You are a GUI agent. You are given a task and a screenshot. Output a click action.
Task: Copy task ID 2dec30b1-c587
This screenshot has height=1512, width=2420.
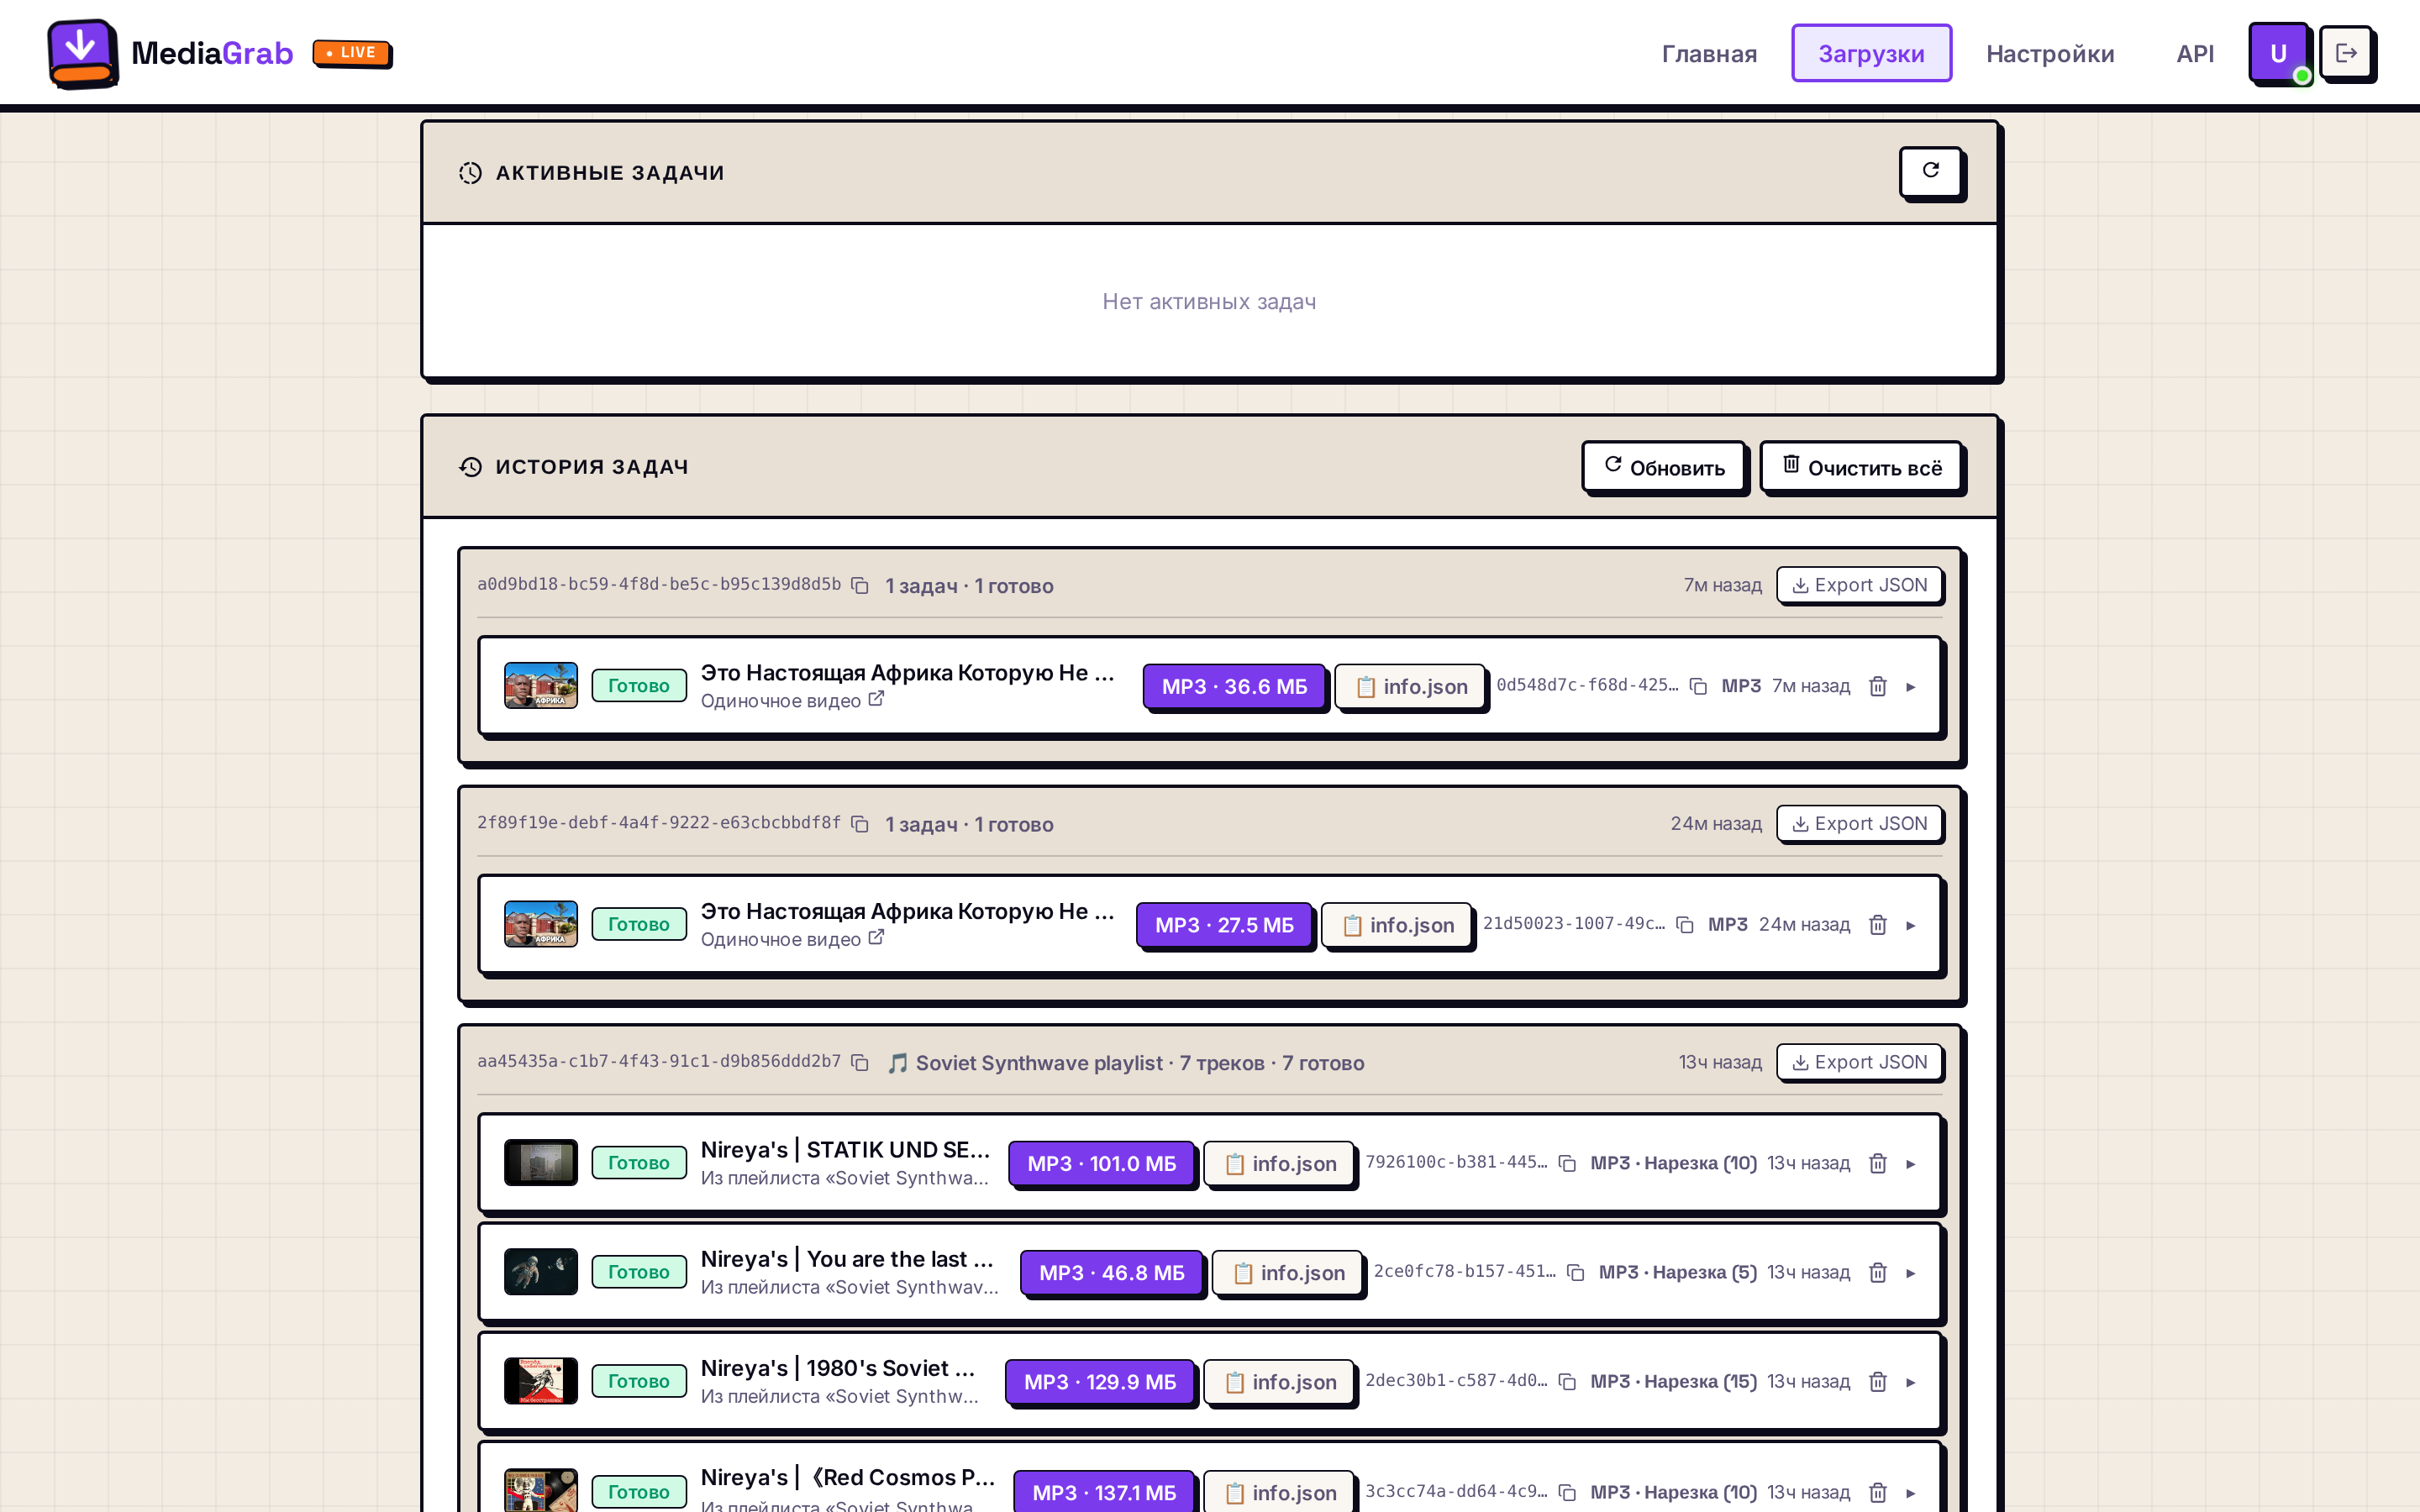point(1567,1382)
